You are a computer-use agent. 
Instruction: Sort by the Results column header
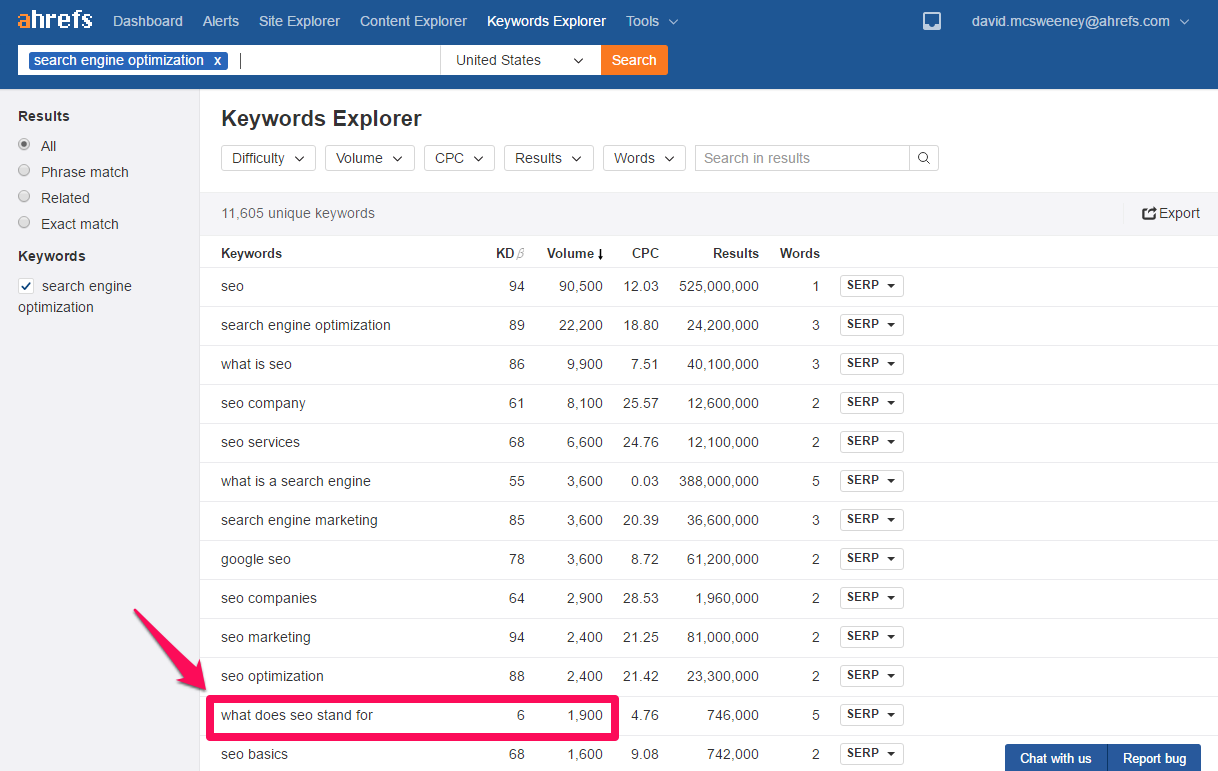click(x=736, y=254)
